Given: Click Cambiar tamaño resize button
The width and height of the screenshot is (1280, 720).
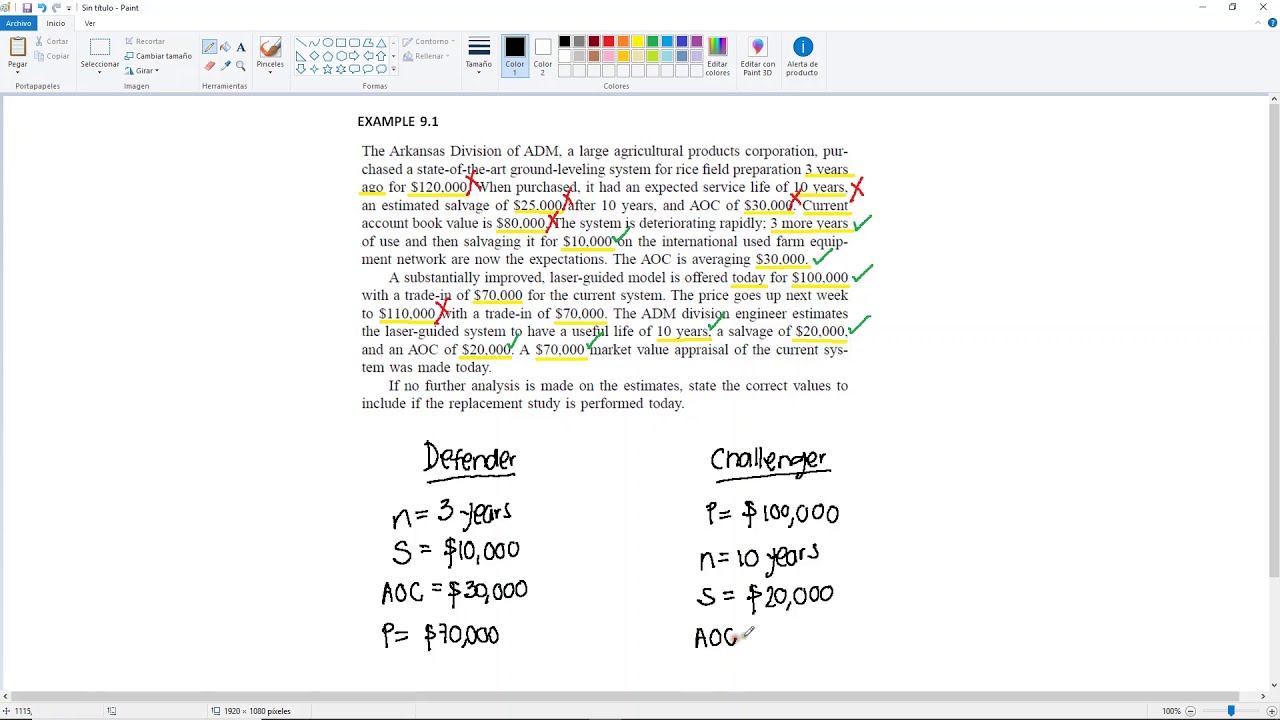Looking at the screenshot, I should pyautogui.click(x=158, y=56).
